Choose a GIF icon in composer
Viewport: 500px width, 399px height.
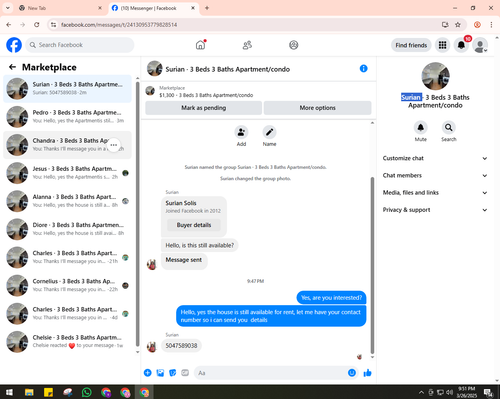(185, 373)
